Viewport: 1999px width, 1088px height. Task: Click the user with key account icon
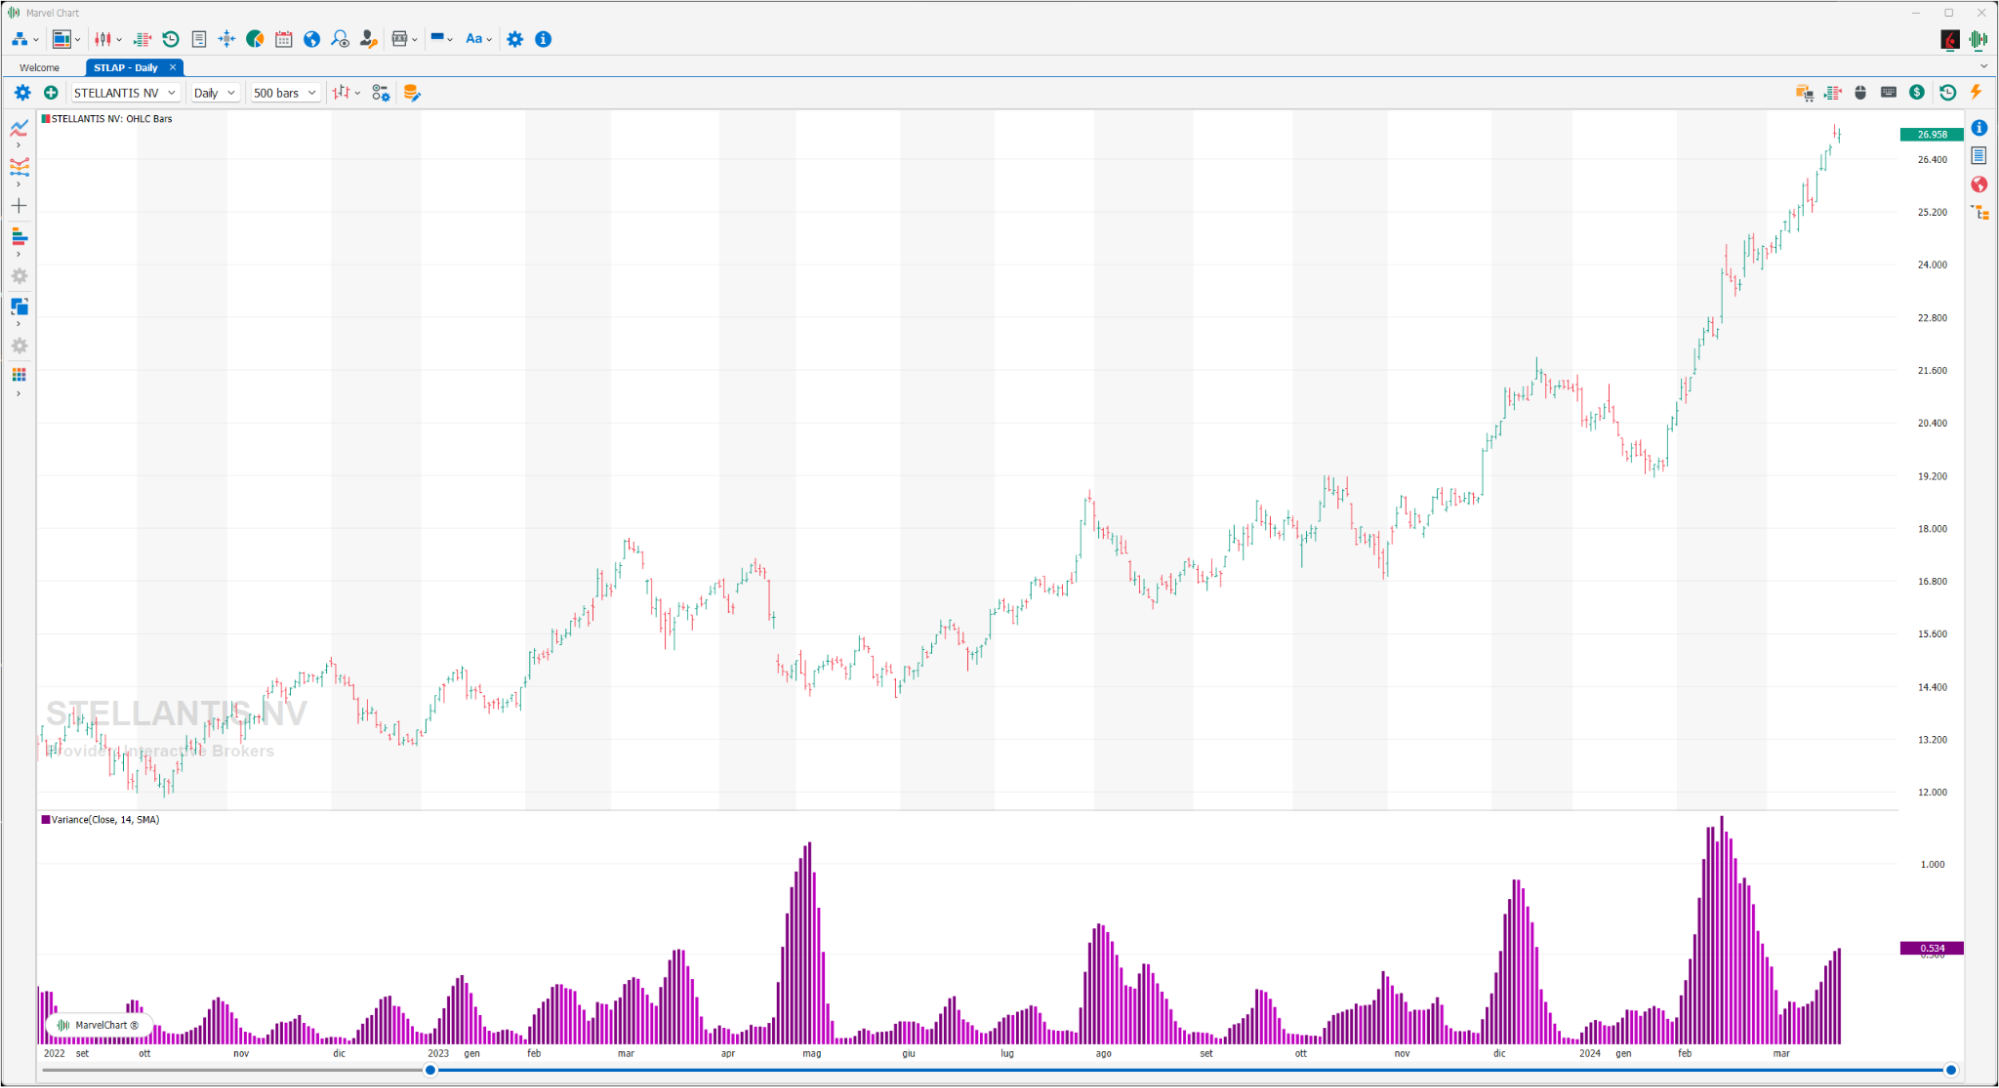369,39
